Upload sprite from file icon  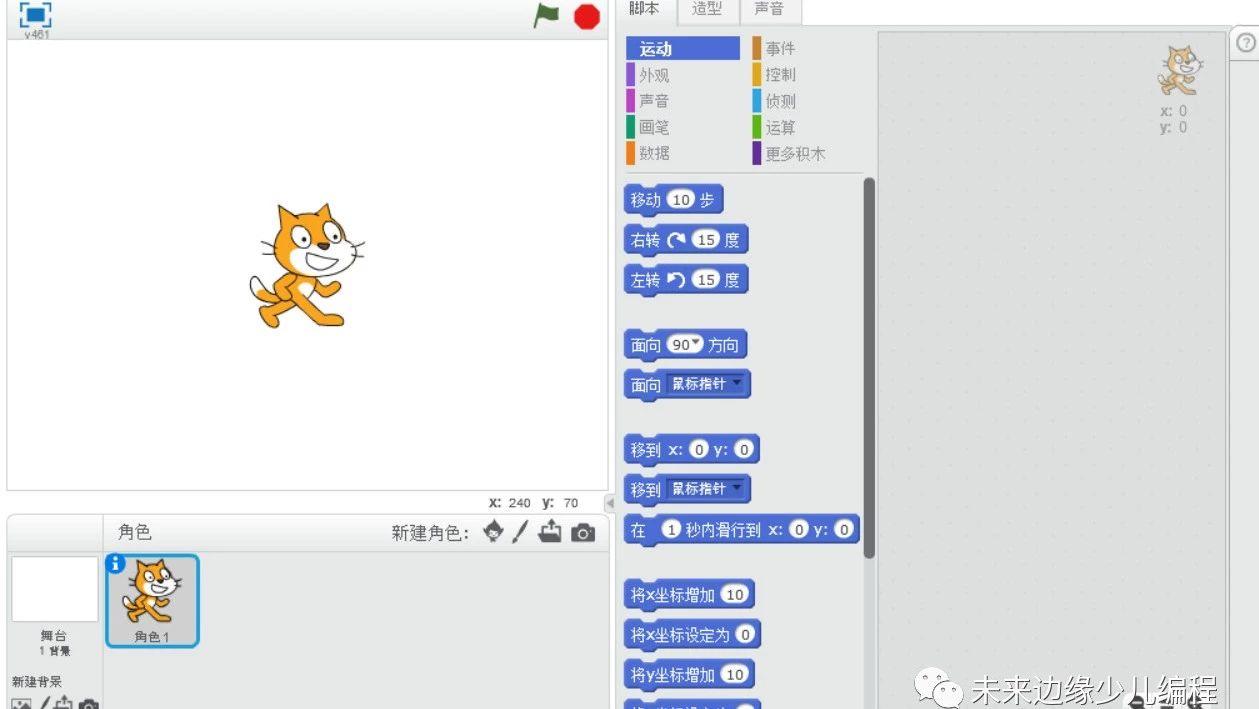550,532
